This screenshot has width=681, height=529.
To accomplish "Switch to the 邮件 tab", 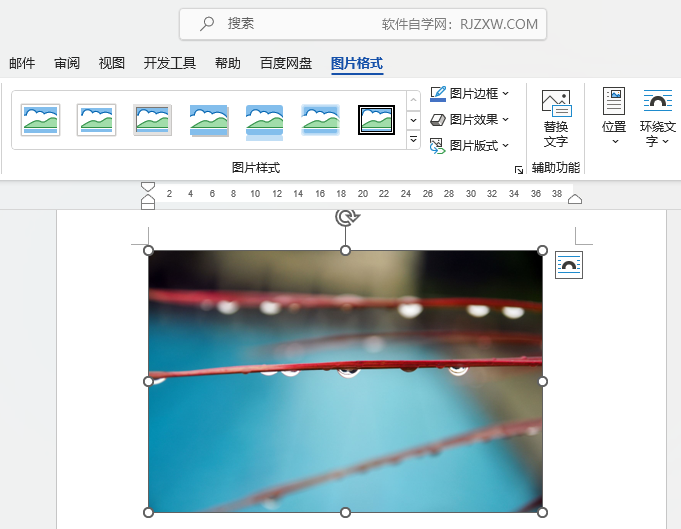I will (22, 63).
